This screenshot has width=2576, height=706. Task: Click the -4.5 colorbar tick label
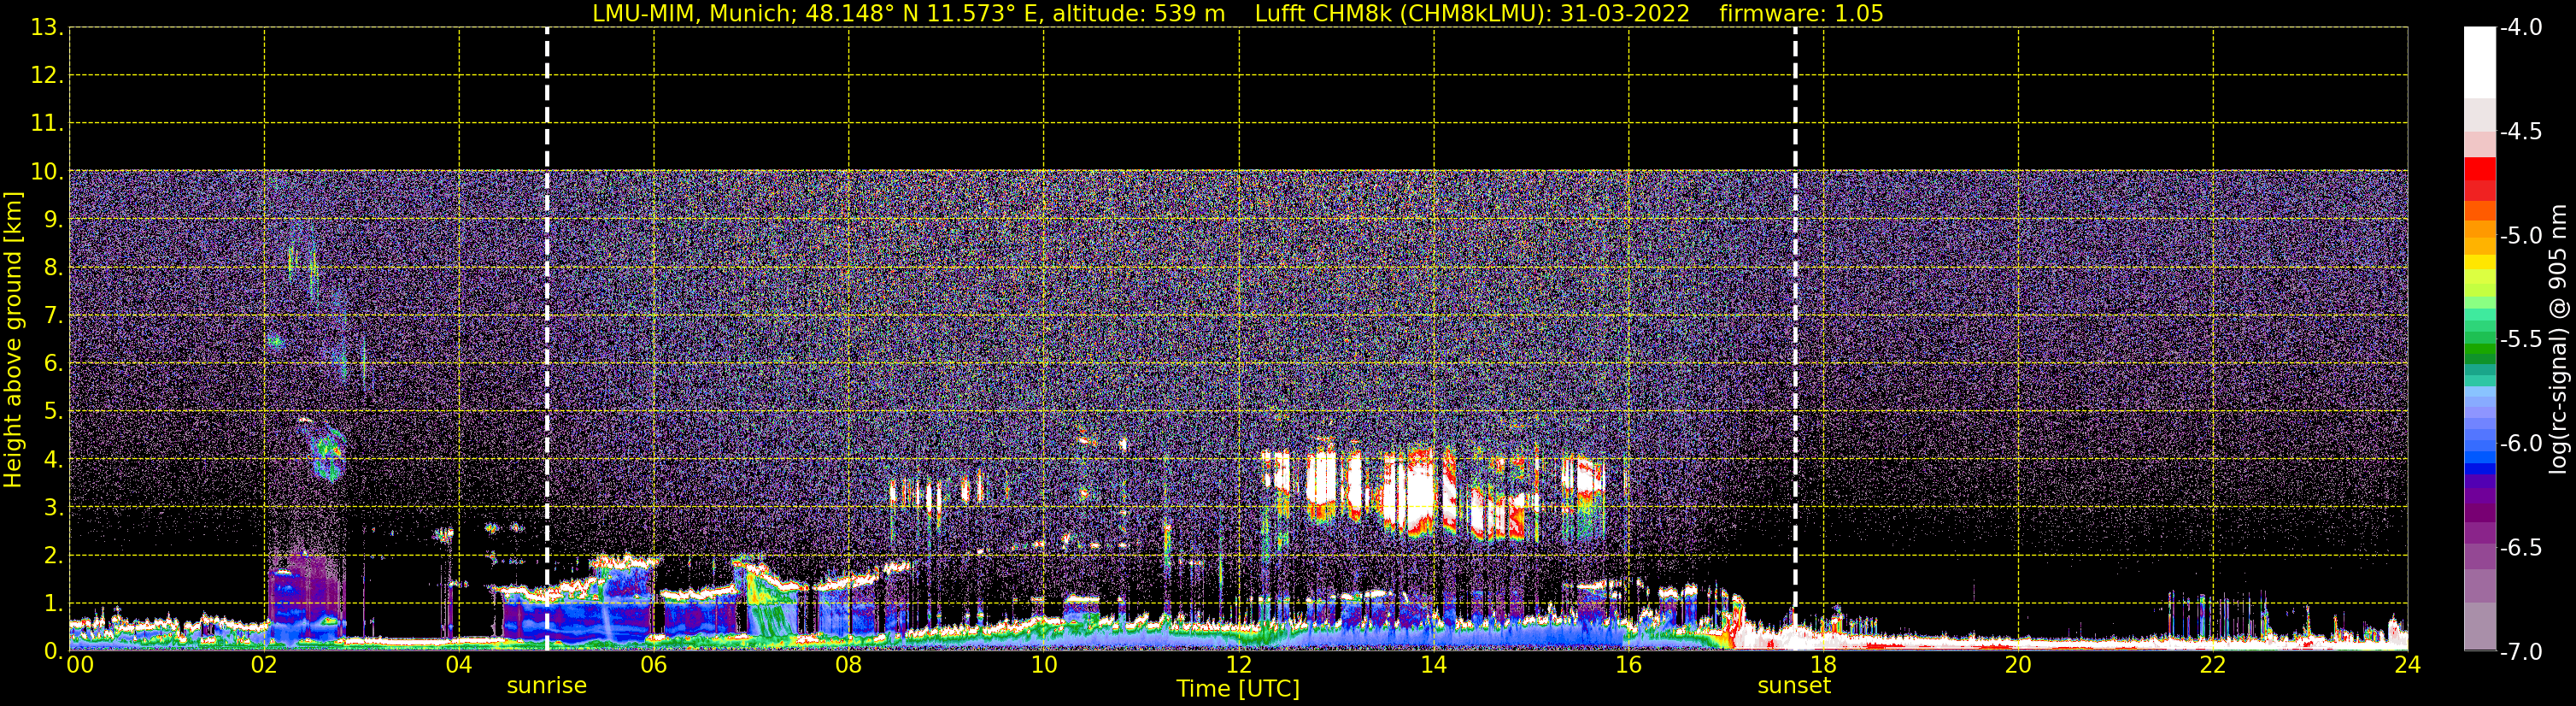(2520, 132)
